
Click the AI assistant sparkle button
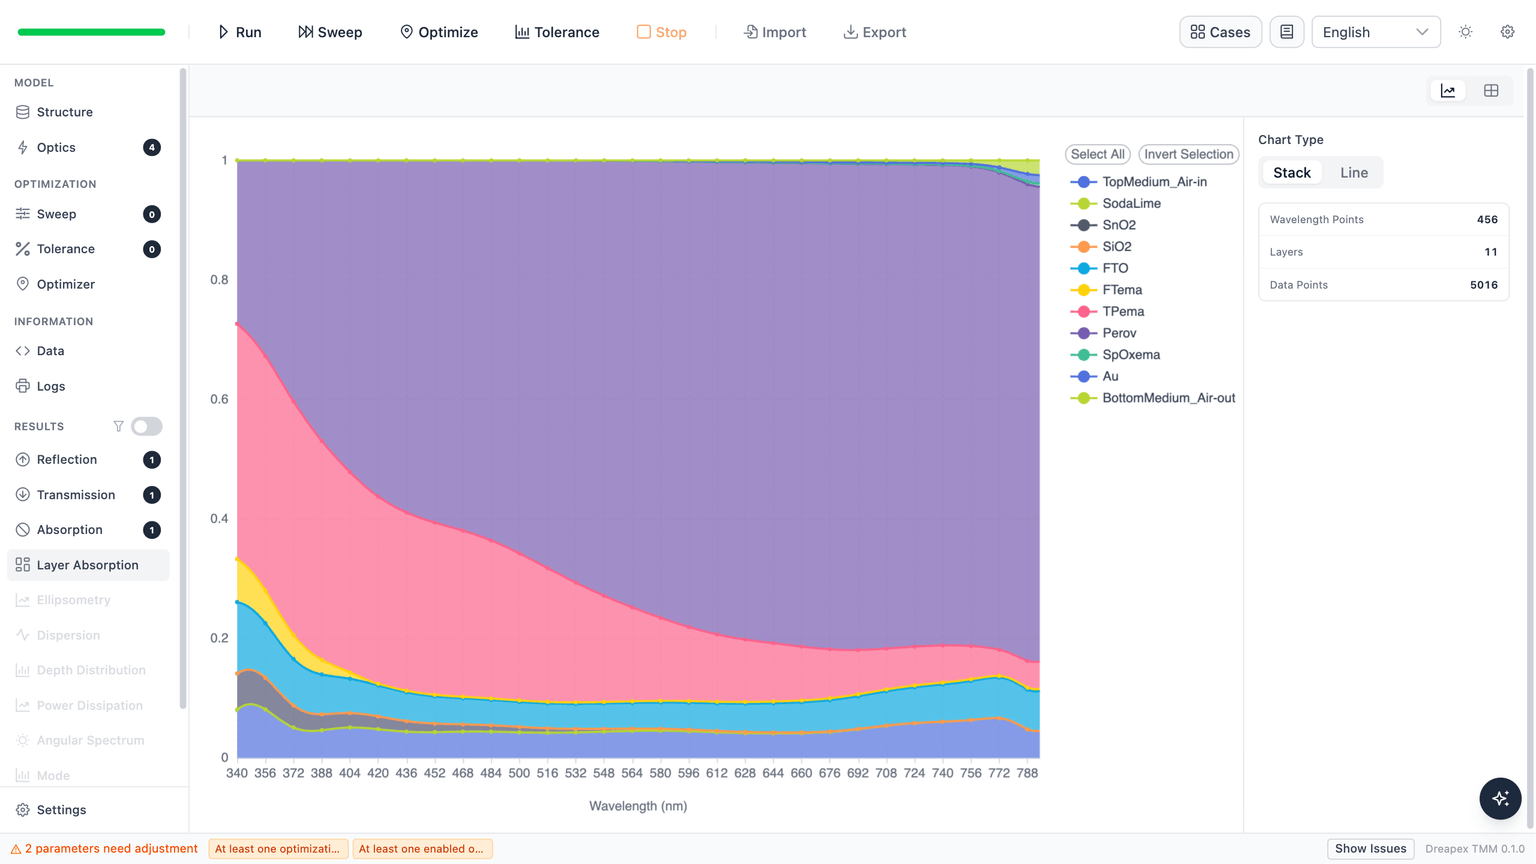point(1500,798)
